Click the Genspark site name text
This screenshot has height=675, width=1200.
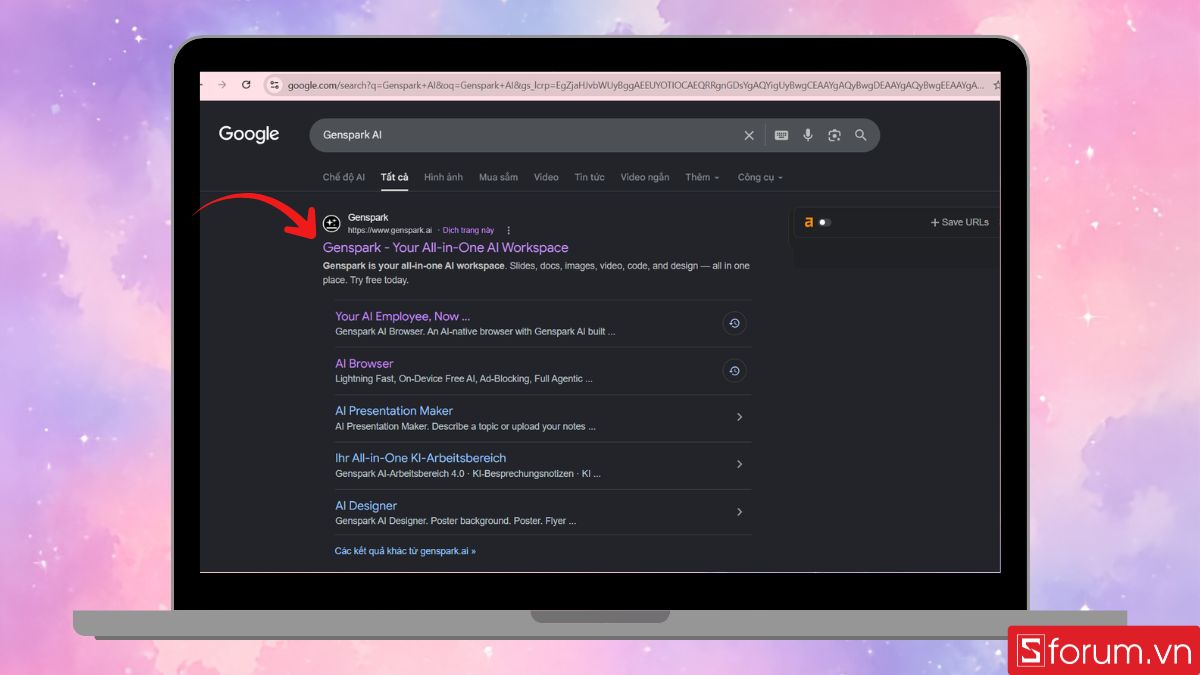pos(368,217)
